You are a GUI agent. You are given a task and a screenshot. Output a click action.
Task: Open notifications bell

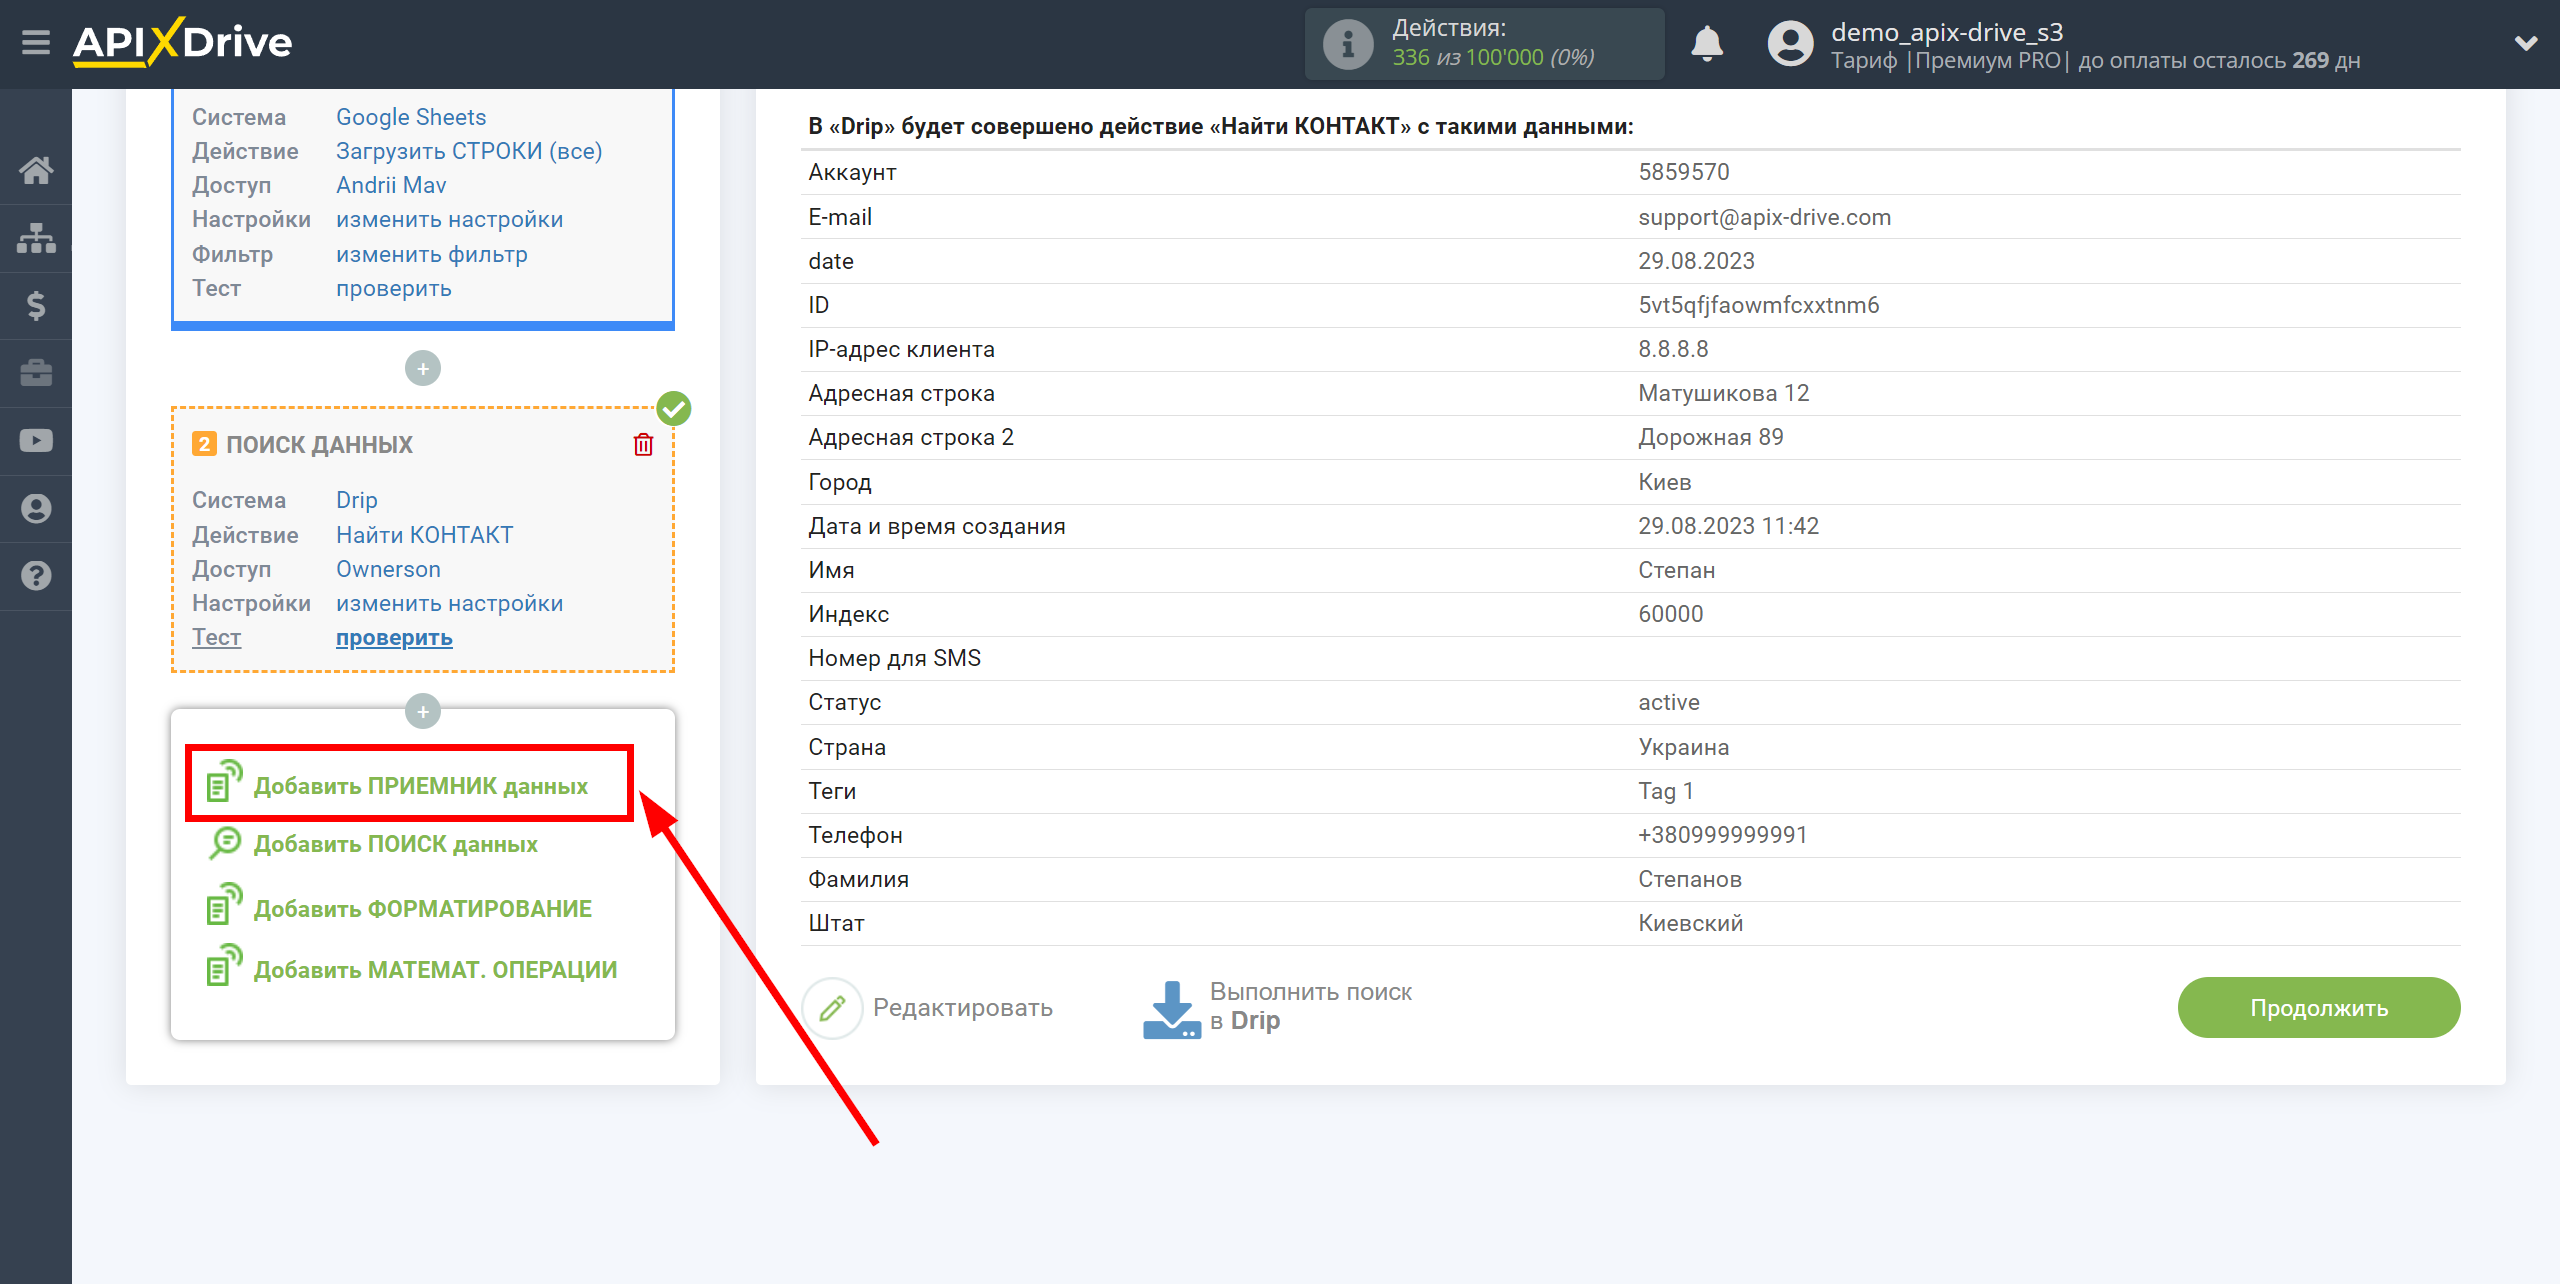coord(1707,44)
